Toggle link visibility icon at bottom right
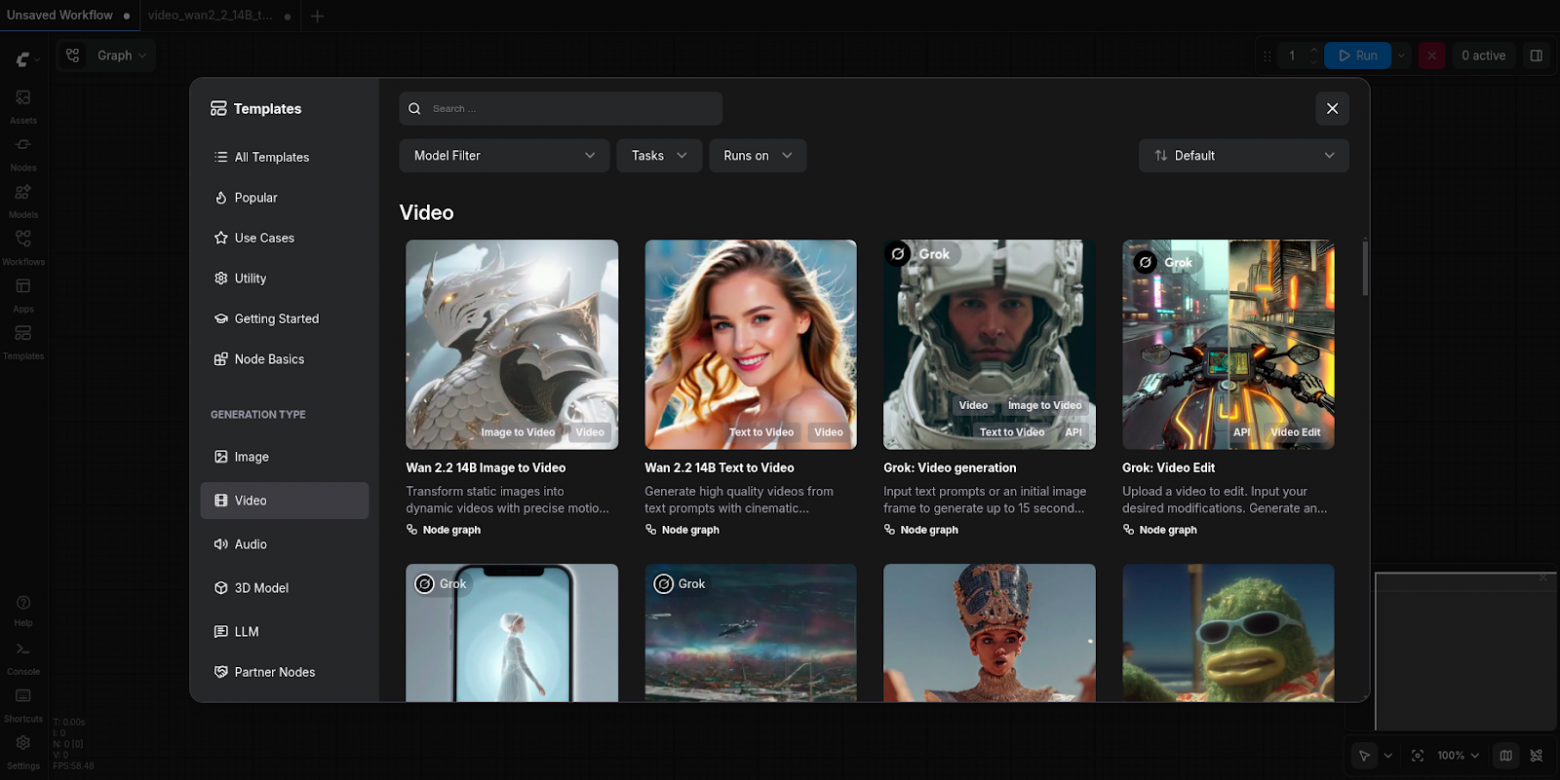Viewport: 1560px width, 780px height. pyautogui.click(x=1536, y=756)
